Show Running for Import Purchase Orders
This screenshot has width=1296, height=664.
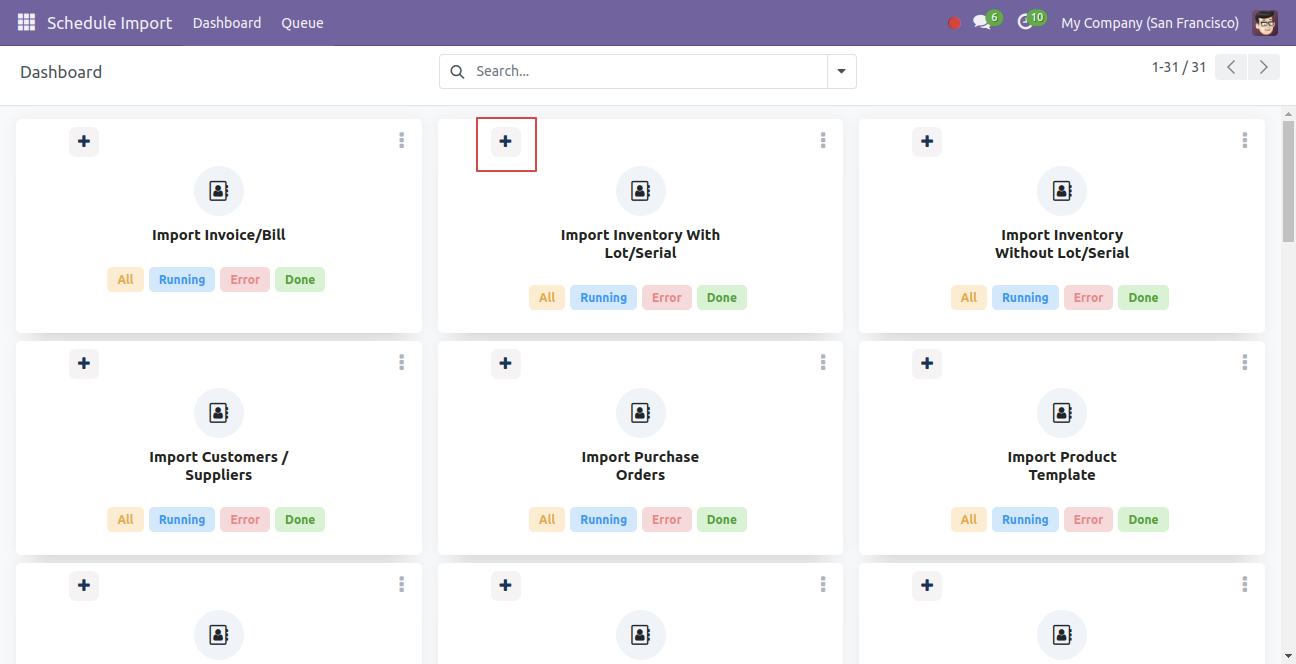click(x=604, y=520)
